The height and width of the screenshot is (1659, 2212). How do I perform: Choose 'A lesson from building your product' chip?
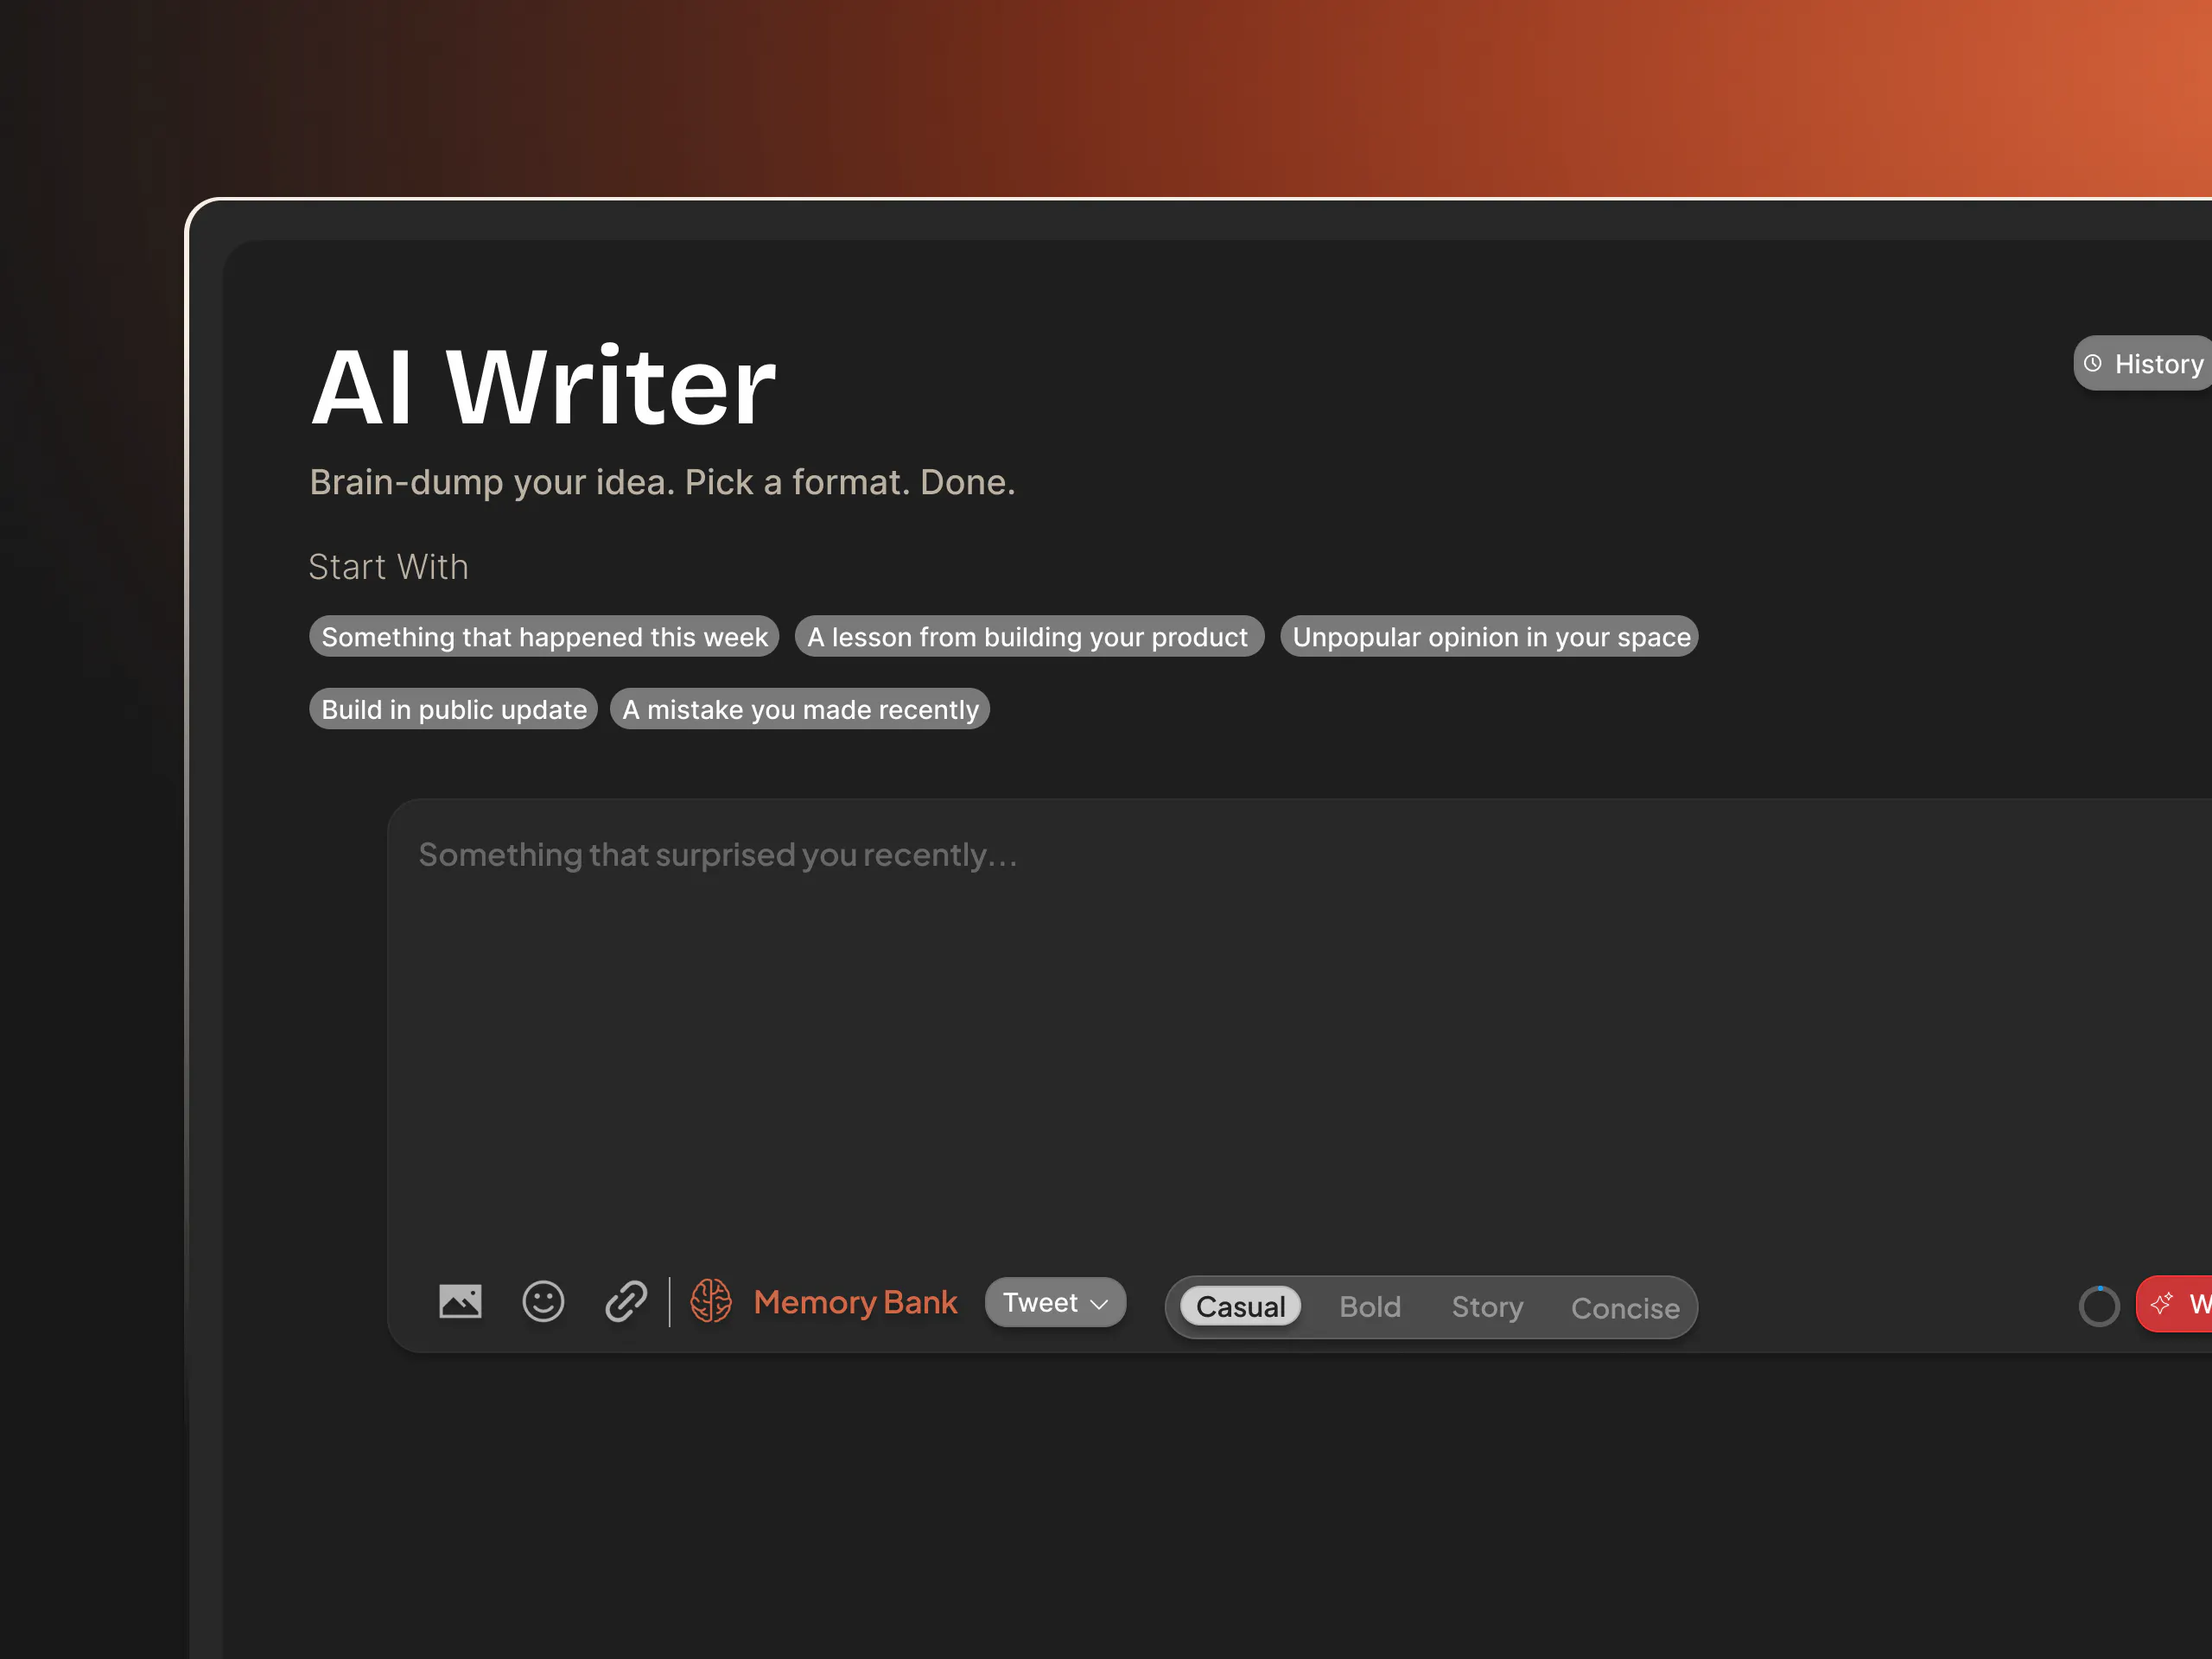[x=1029, y=637]
